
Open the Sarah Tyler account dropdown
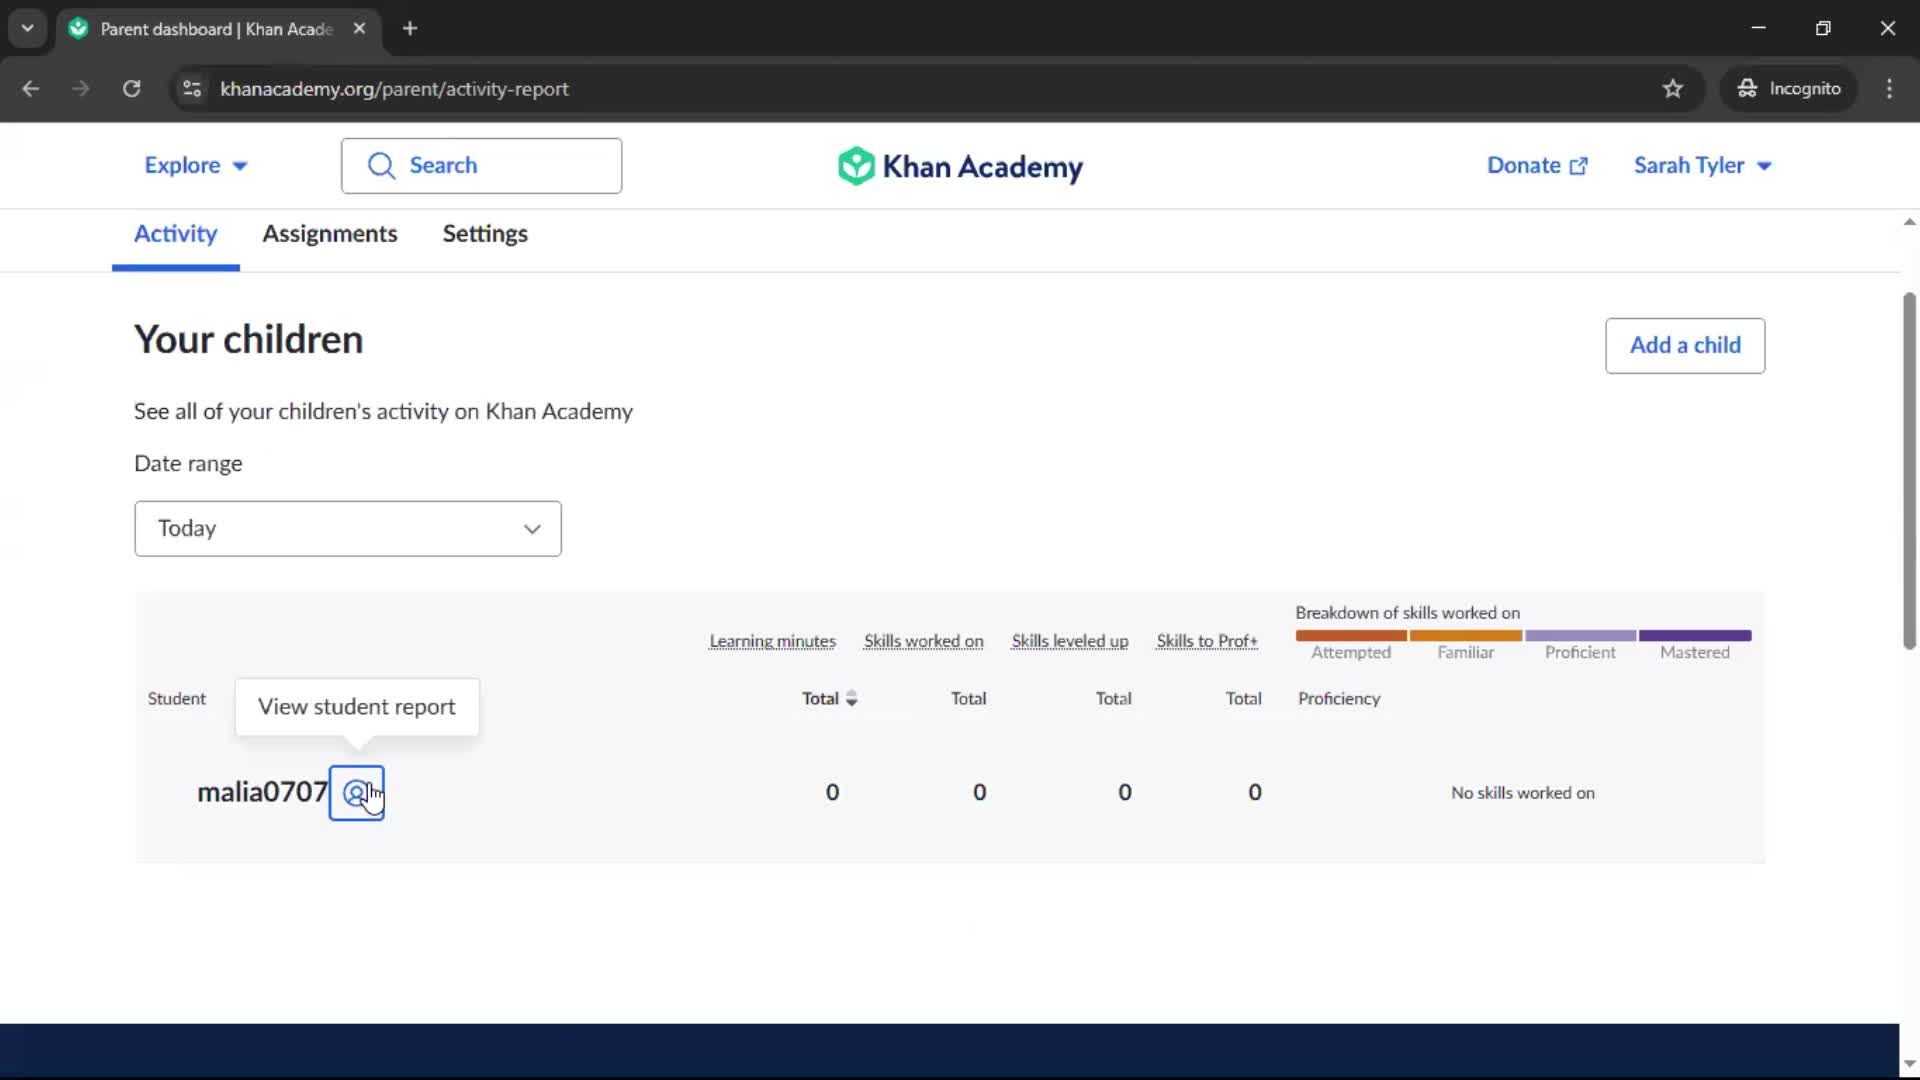pos(1702,166)
